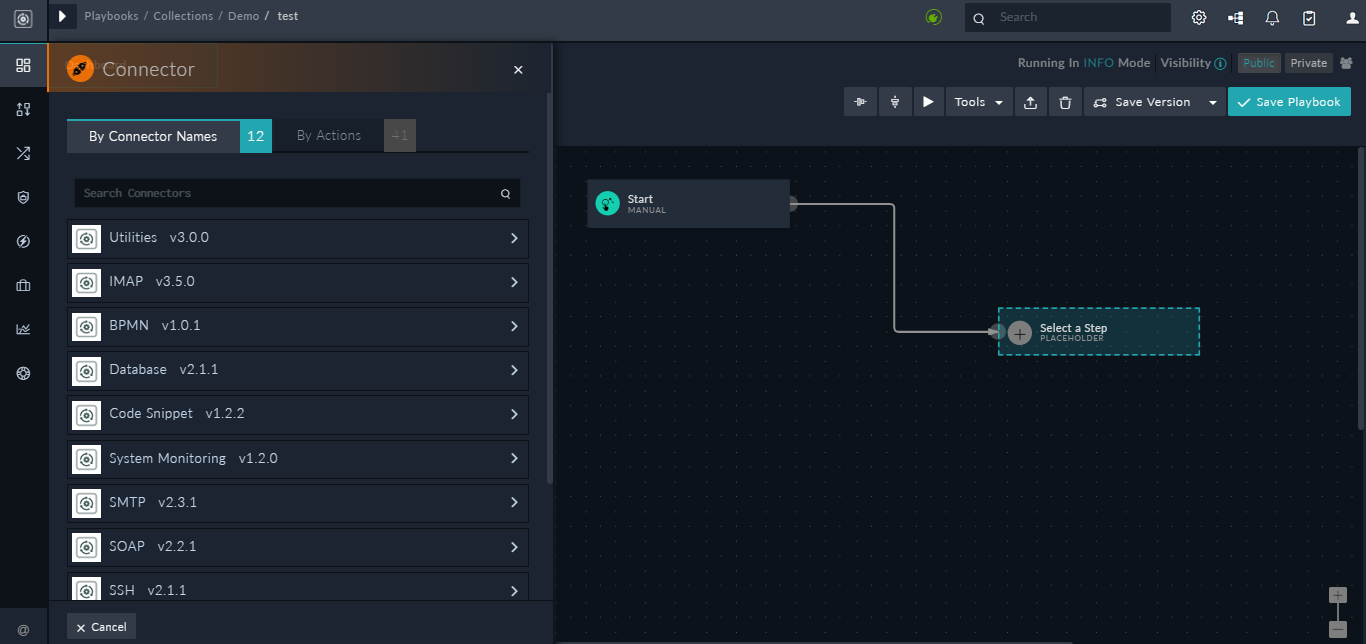Open the settings gear icon
This screenshot has width=1366, height=644.
(x=1198, y=17)
